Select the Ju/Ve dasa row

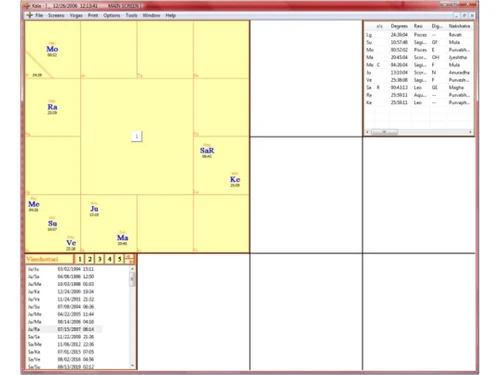[x=63, y=299]
